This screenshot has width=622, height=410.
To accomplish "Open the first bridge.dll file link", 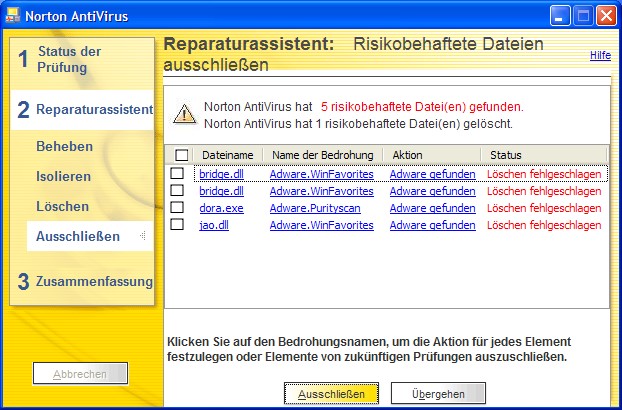I will tap(221, 174).
